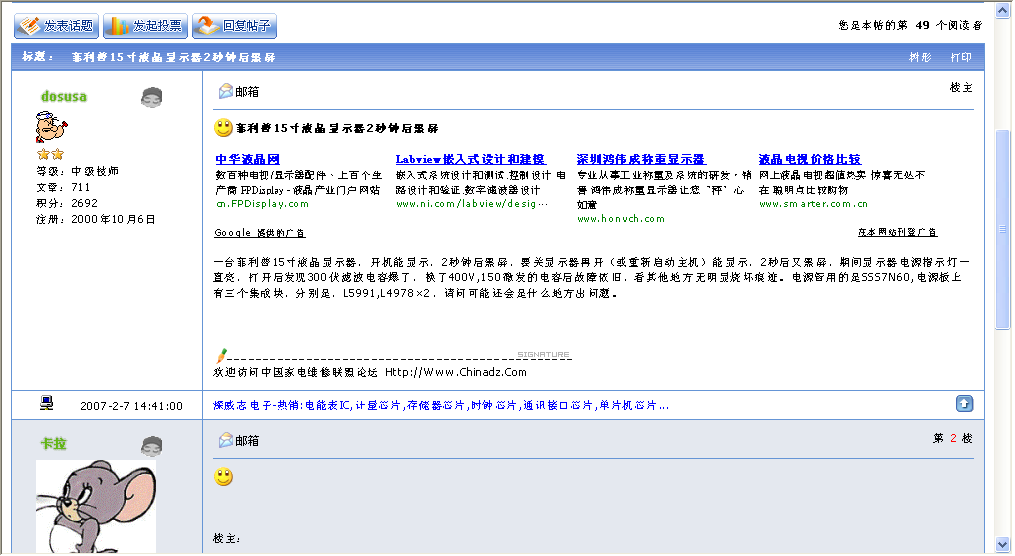Open 深威志电子 chip hot-sale text ad

(440, 406)
